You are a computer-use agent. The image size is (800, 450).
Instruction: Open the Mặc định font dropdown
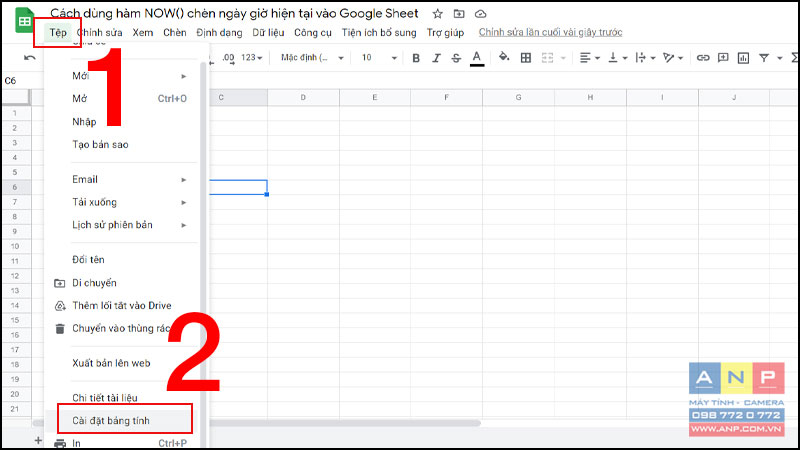[x=312, y=58]
